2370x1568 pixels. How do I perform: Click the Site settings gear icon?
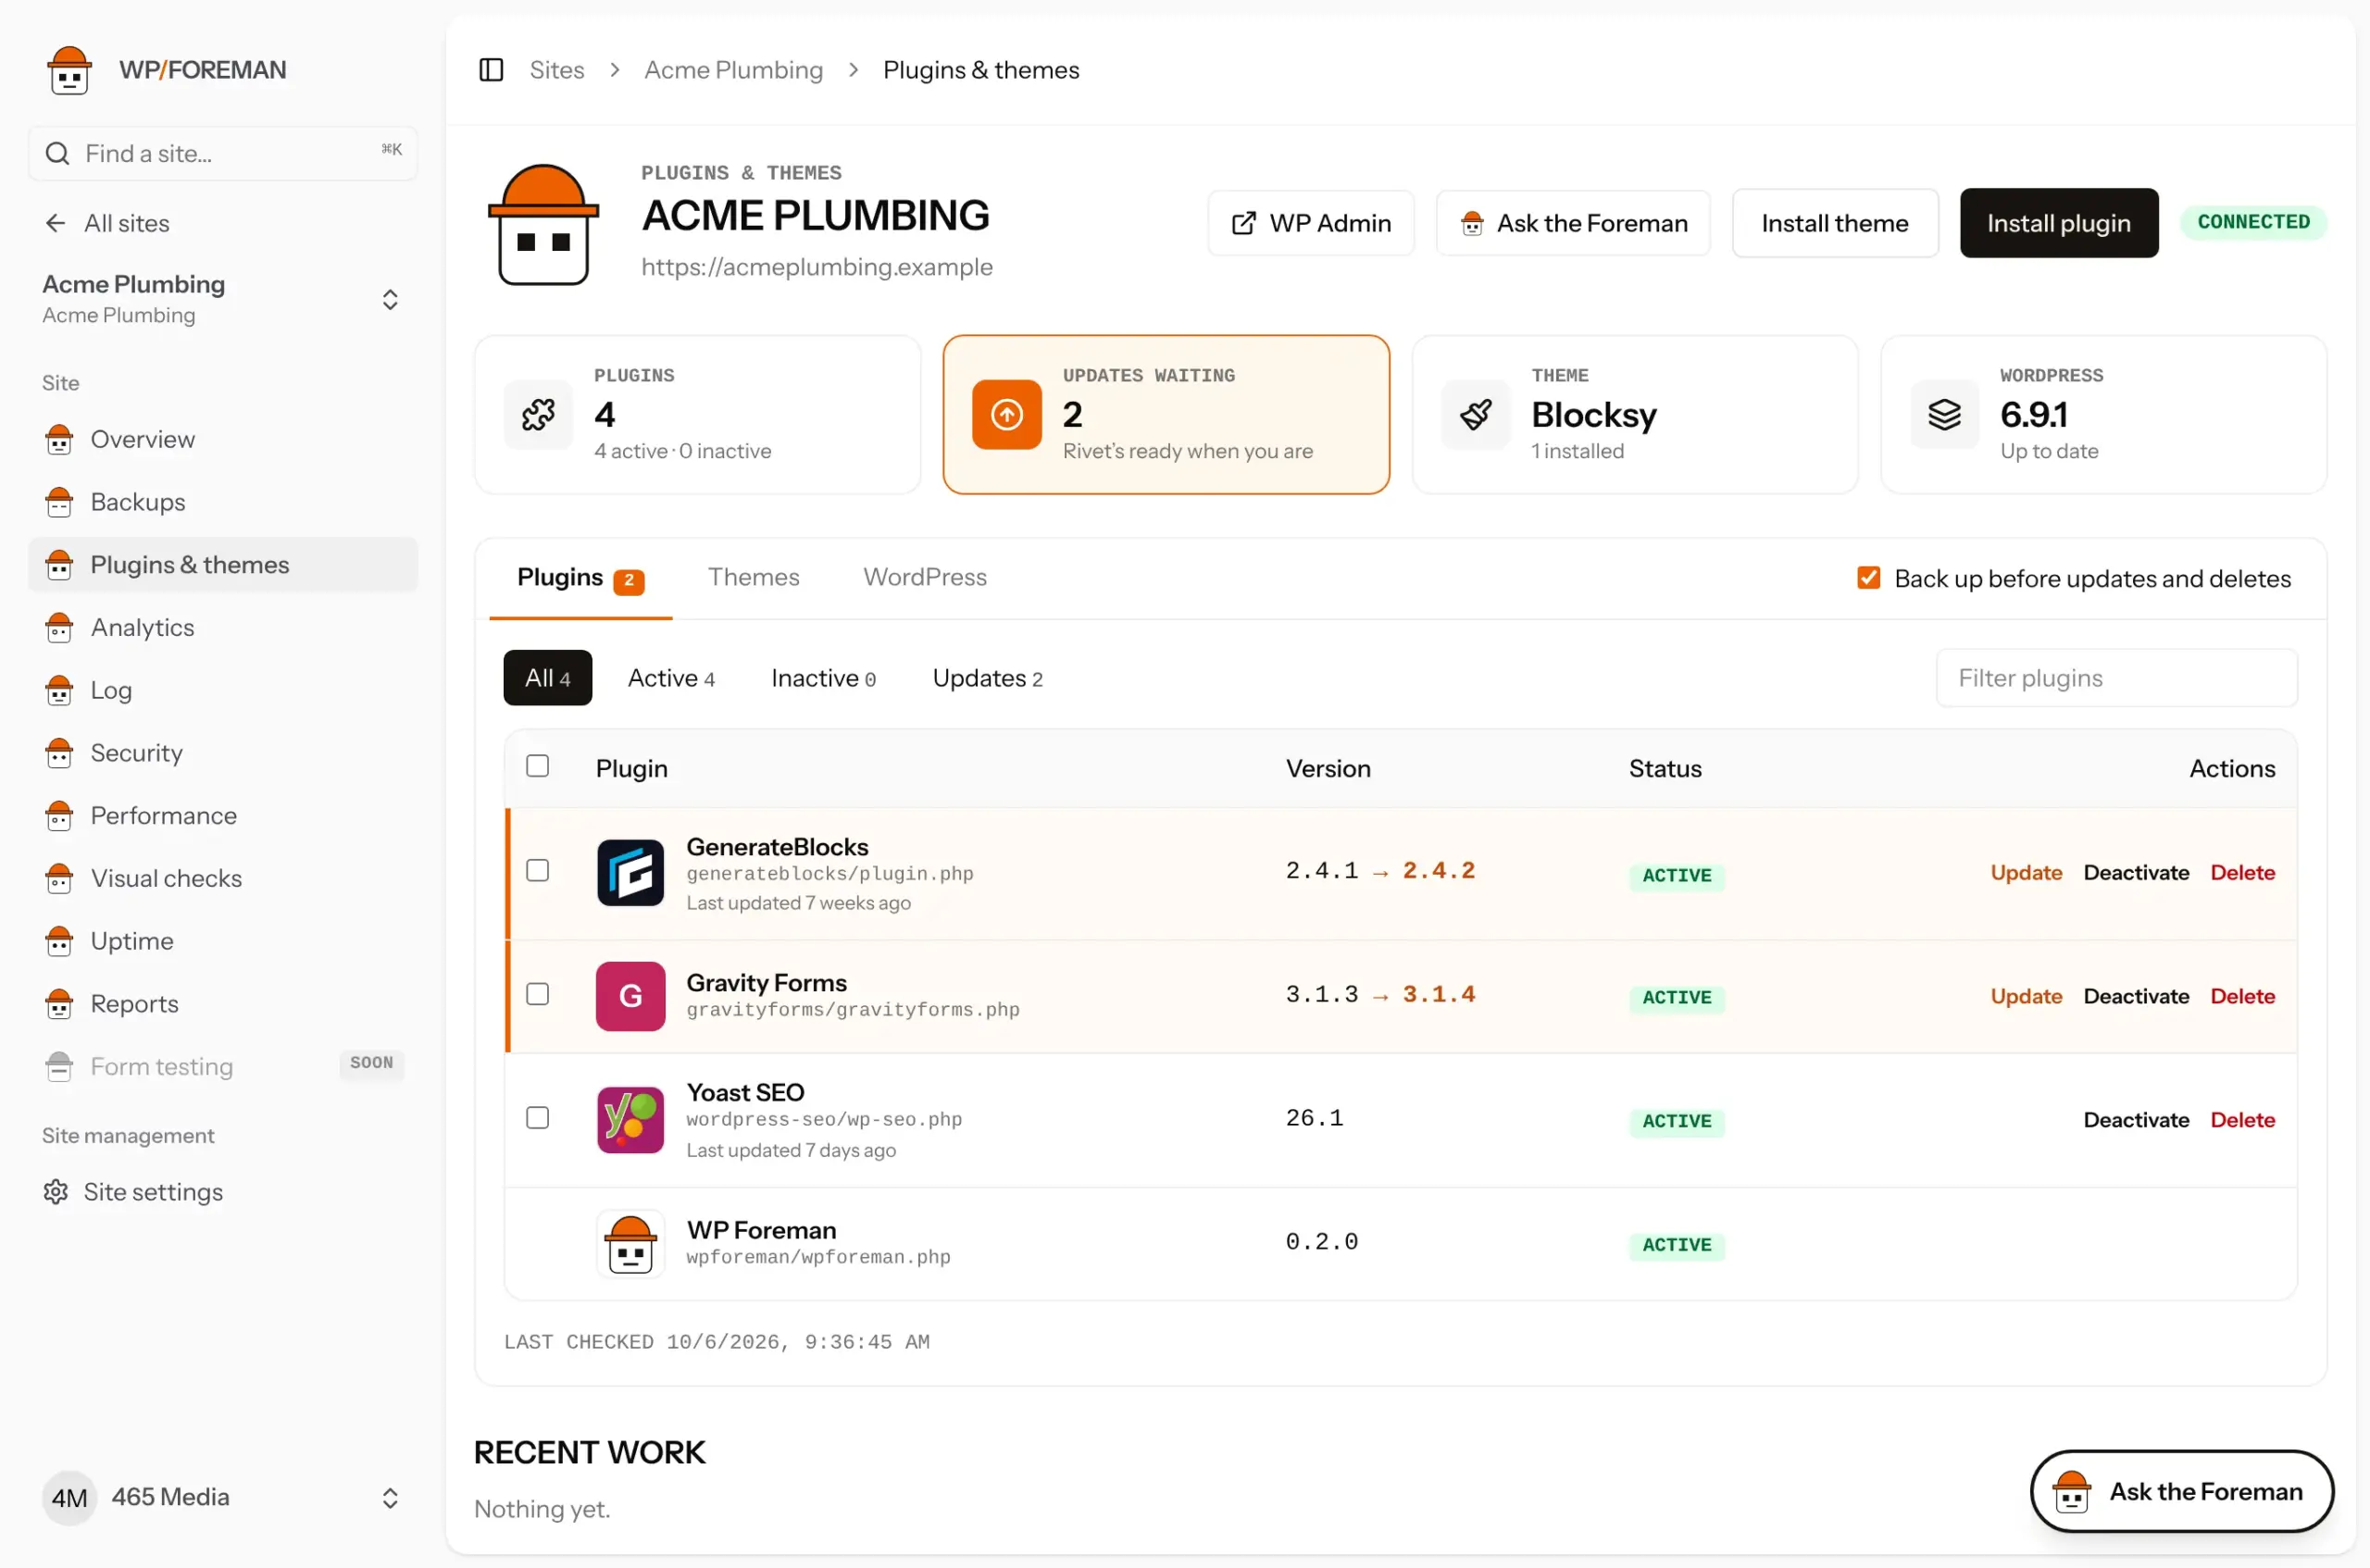(56, 1192)
